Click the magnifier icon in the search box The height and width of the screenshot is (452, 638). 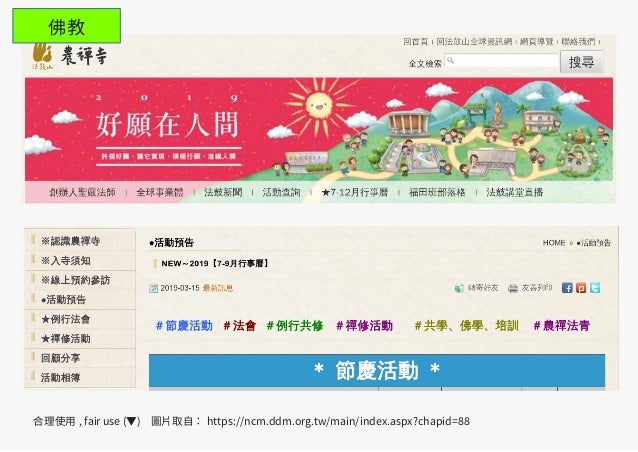click(450, 60)
